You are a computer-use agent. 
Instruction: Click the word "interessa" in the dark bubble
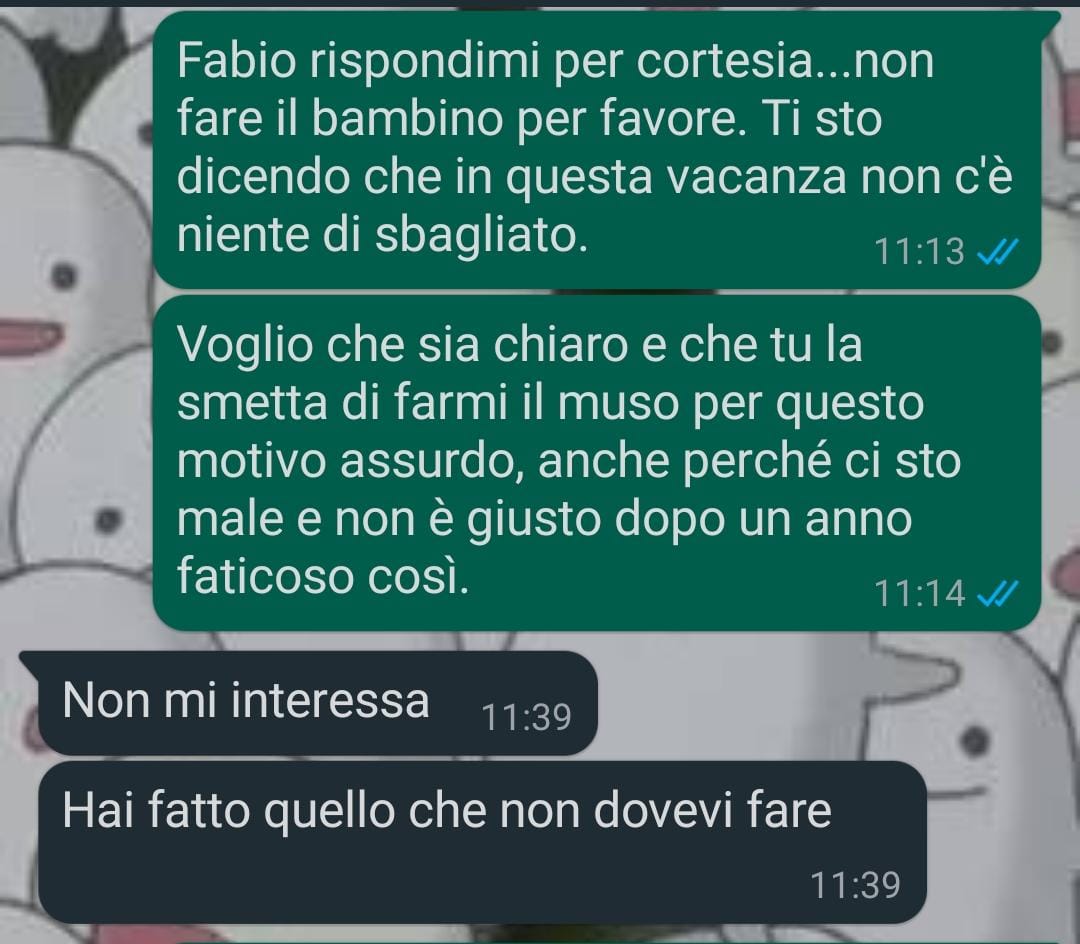tap(330, 701)
